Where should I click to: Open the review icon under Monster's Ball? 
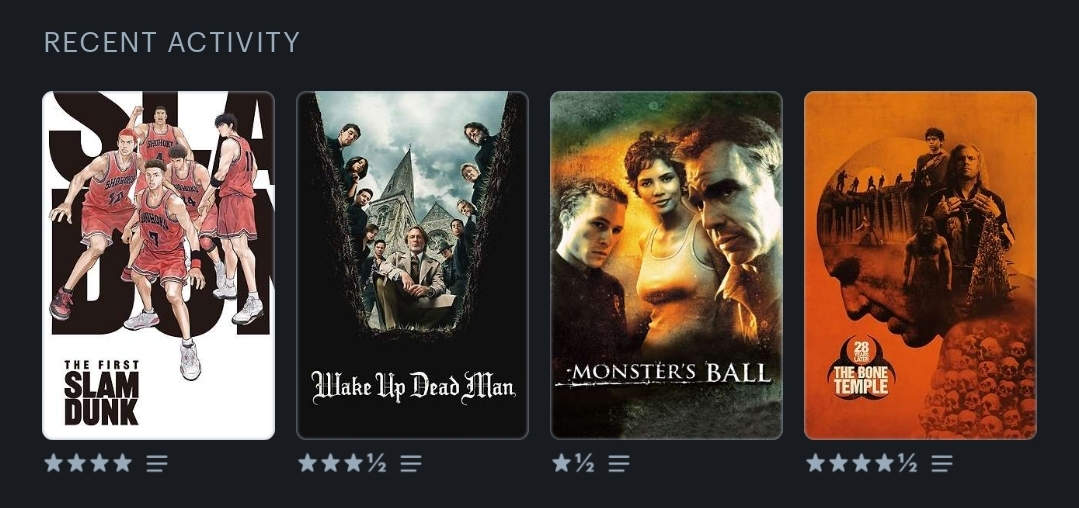(619, 463)
